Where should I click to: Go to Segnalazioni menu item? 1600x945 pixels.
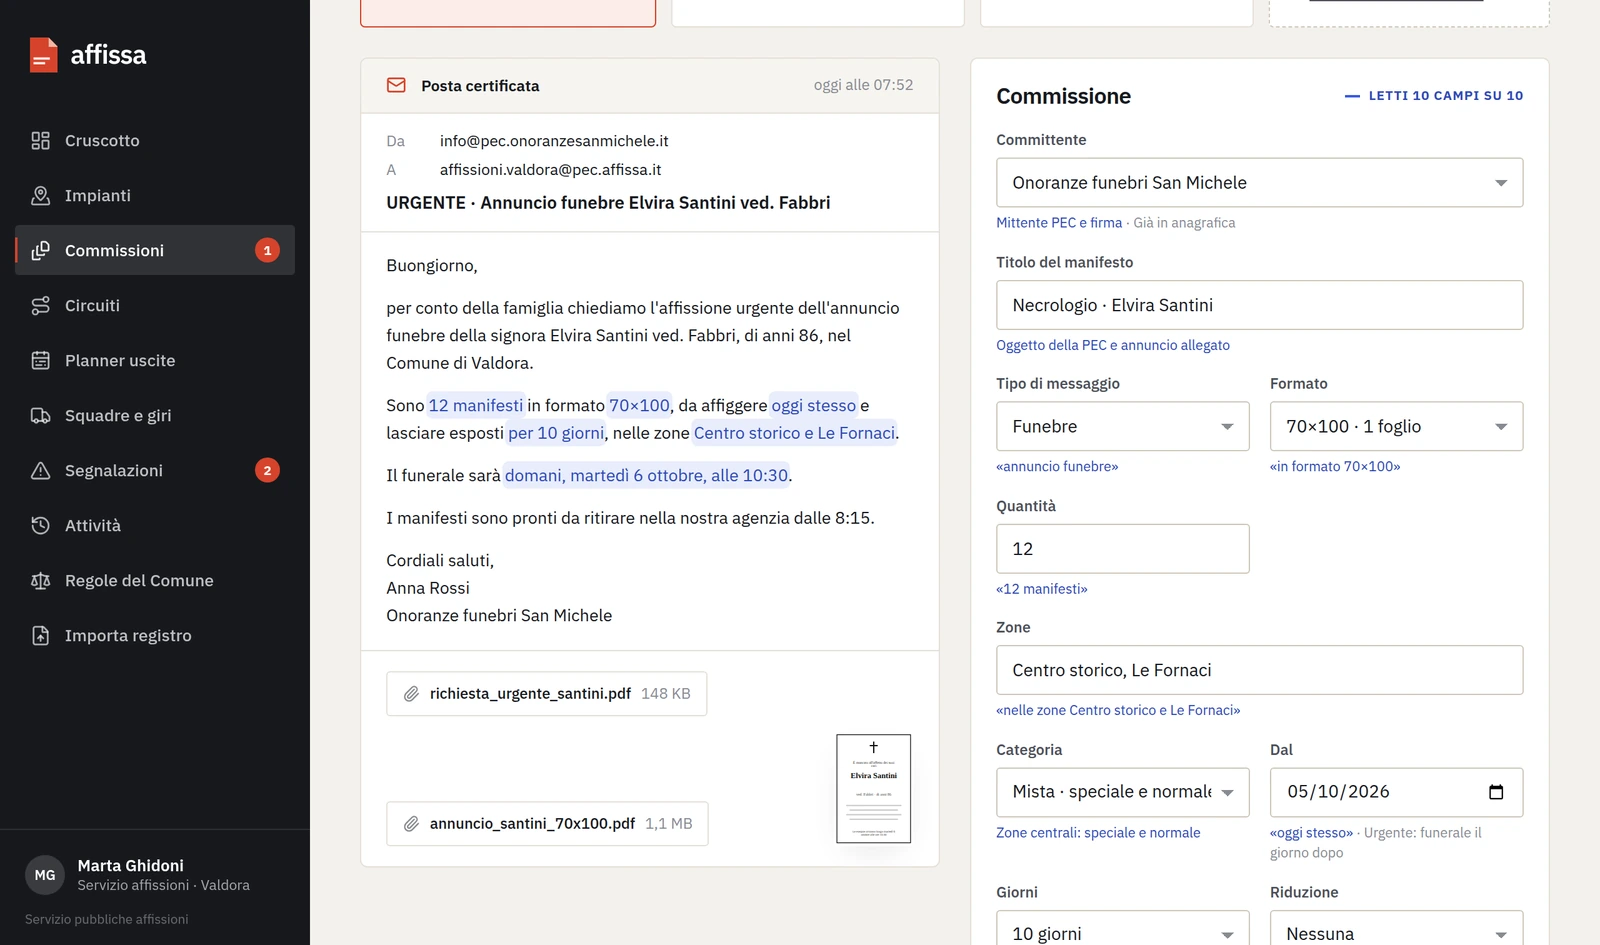click(155, 470)
